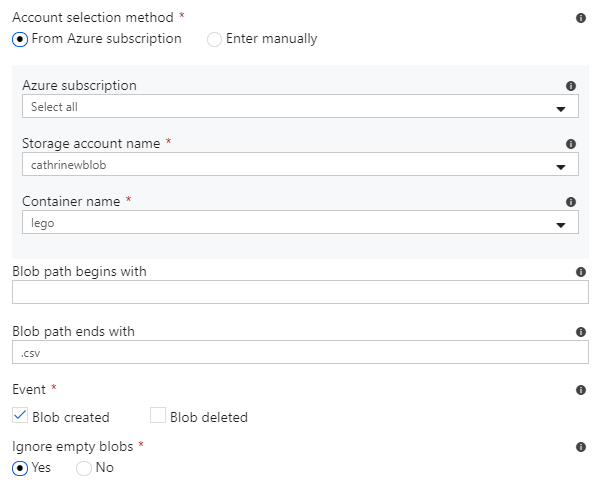
Task: Select Yes for Ignore empty blobs
Action: click(20, 467)
